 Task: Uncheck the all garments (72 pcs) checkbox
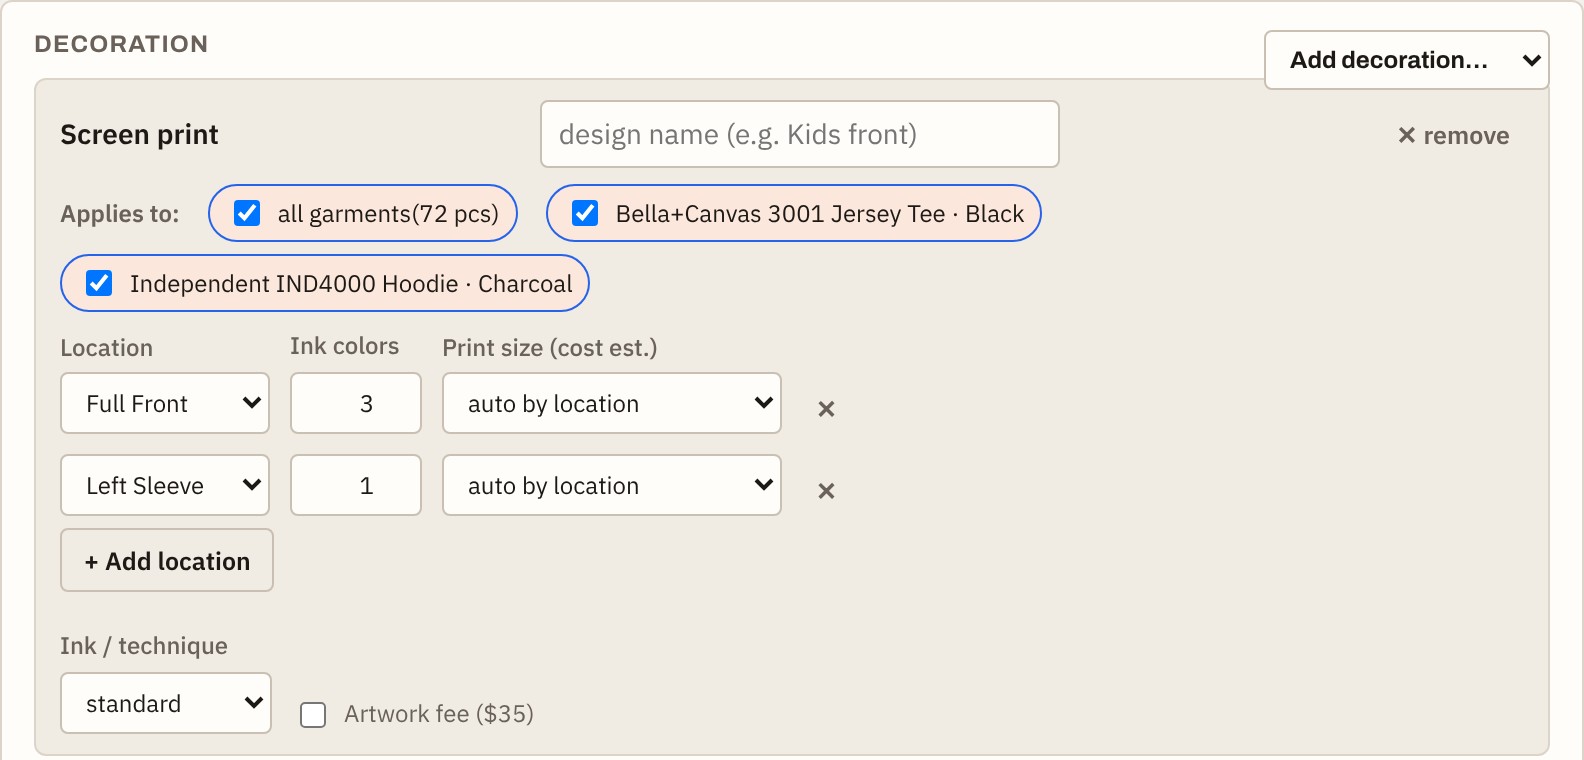coord(247,213)
